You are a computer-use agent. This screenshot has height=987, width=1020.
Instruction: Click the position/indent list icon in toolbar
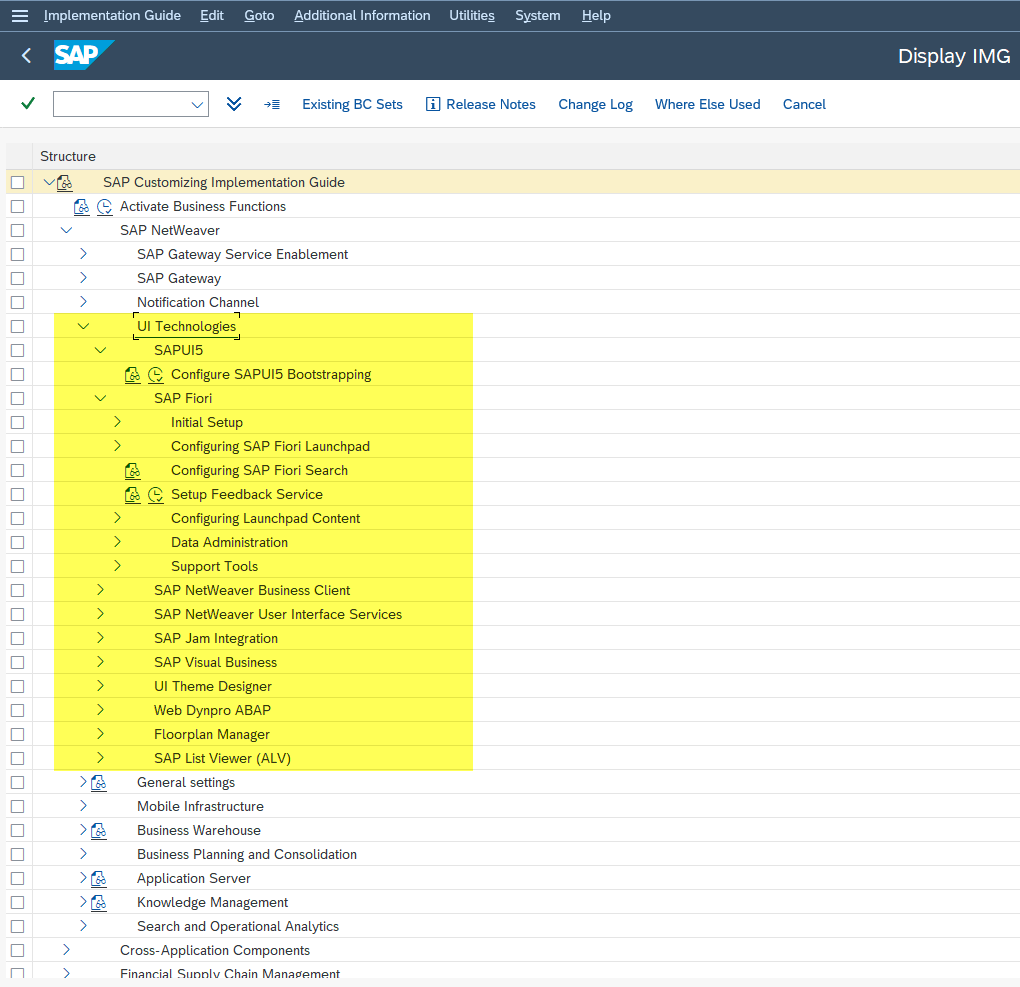[x=272, y=104]
